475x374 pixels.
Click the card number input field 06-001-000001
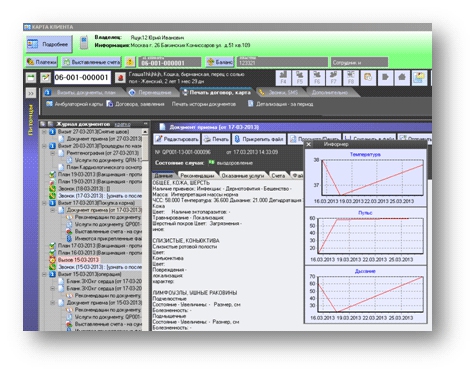tap(82, 78)
